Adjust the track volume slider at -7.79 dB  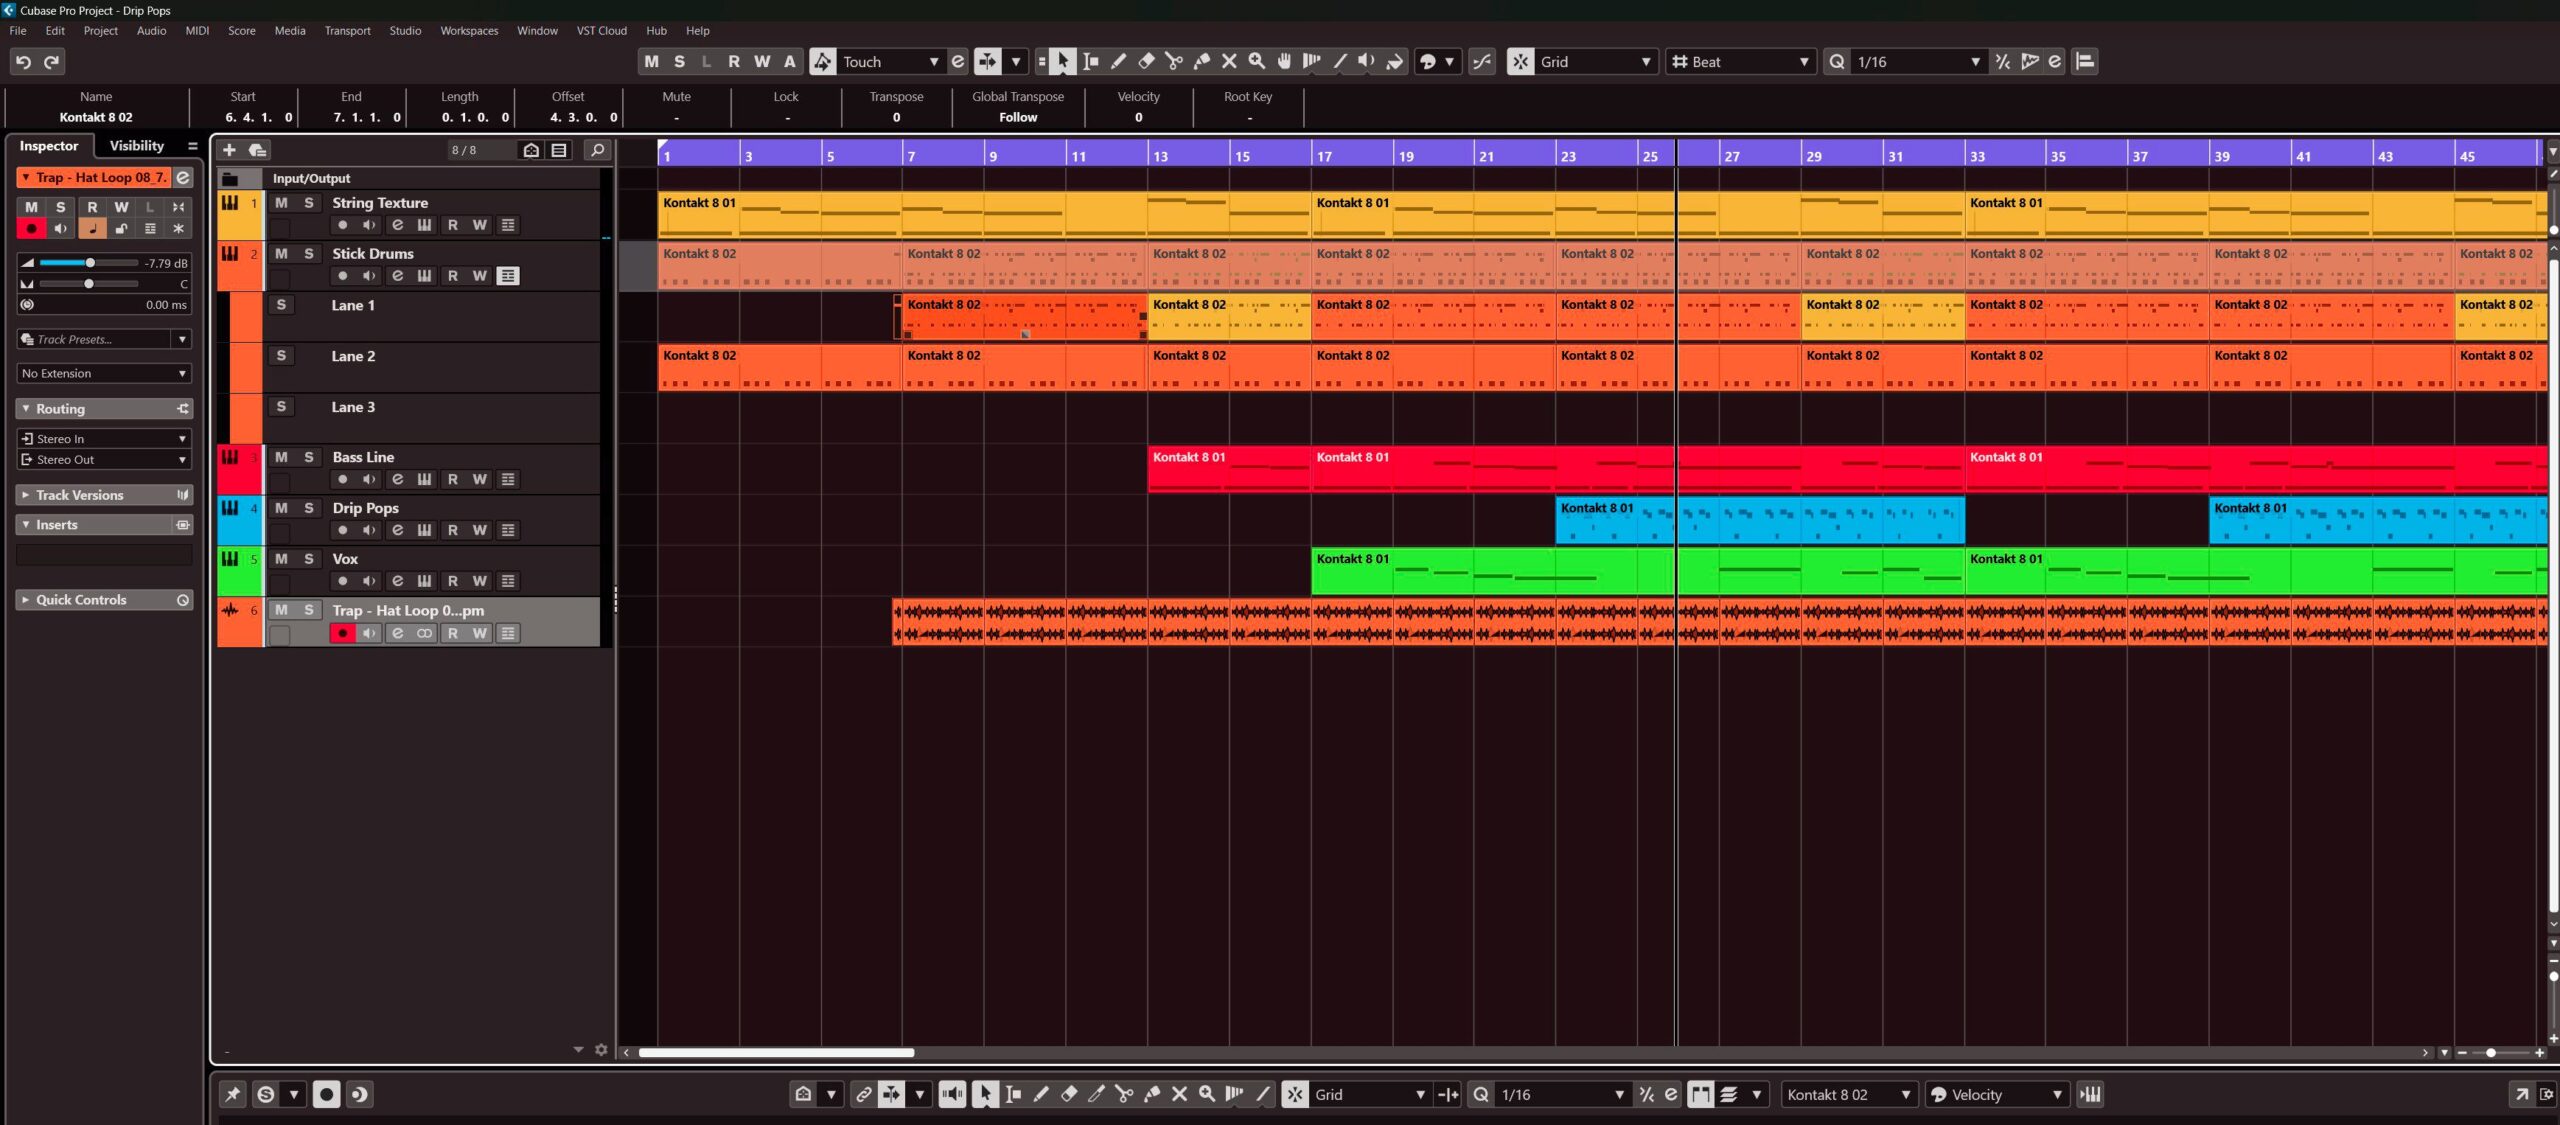pos(88,263)
